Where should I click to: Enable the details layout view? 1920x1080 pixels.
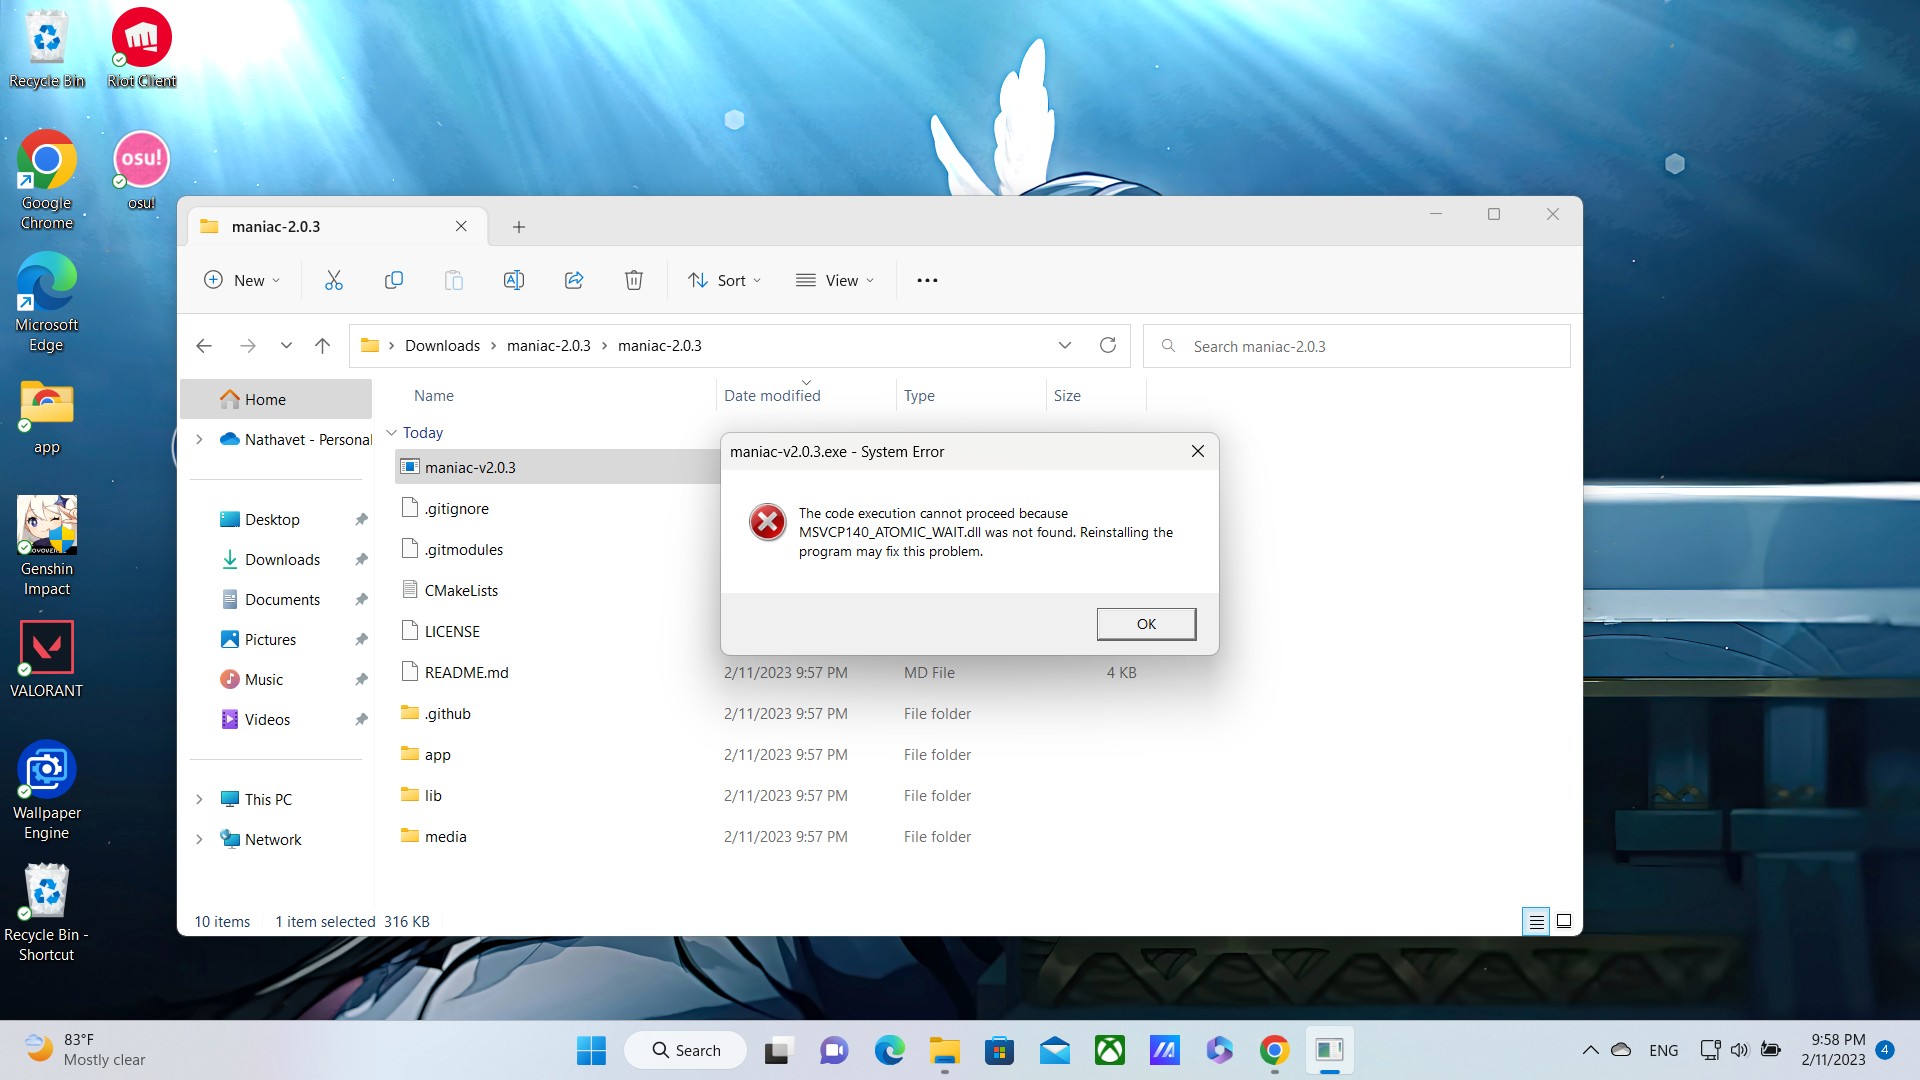(x=1535, y=921)
